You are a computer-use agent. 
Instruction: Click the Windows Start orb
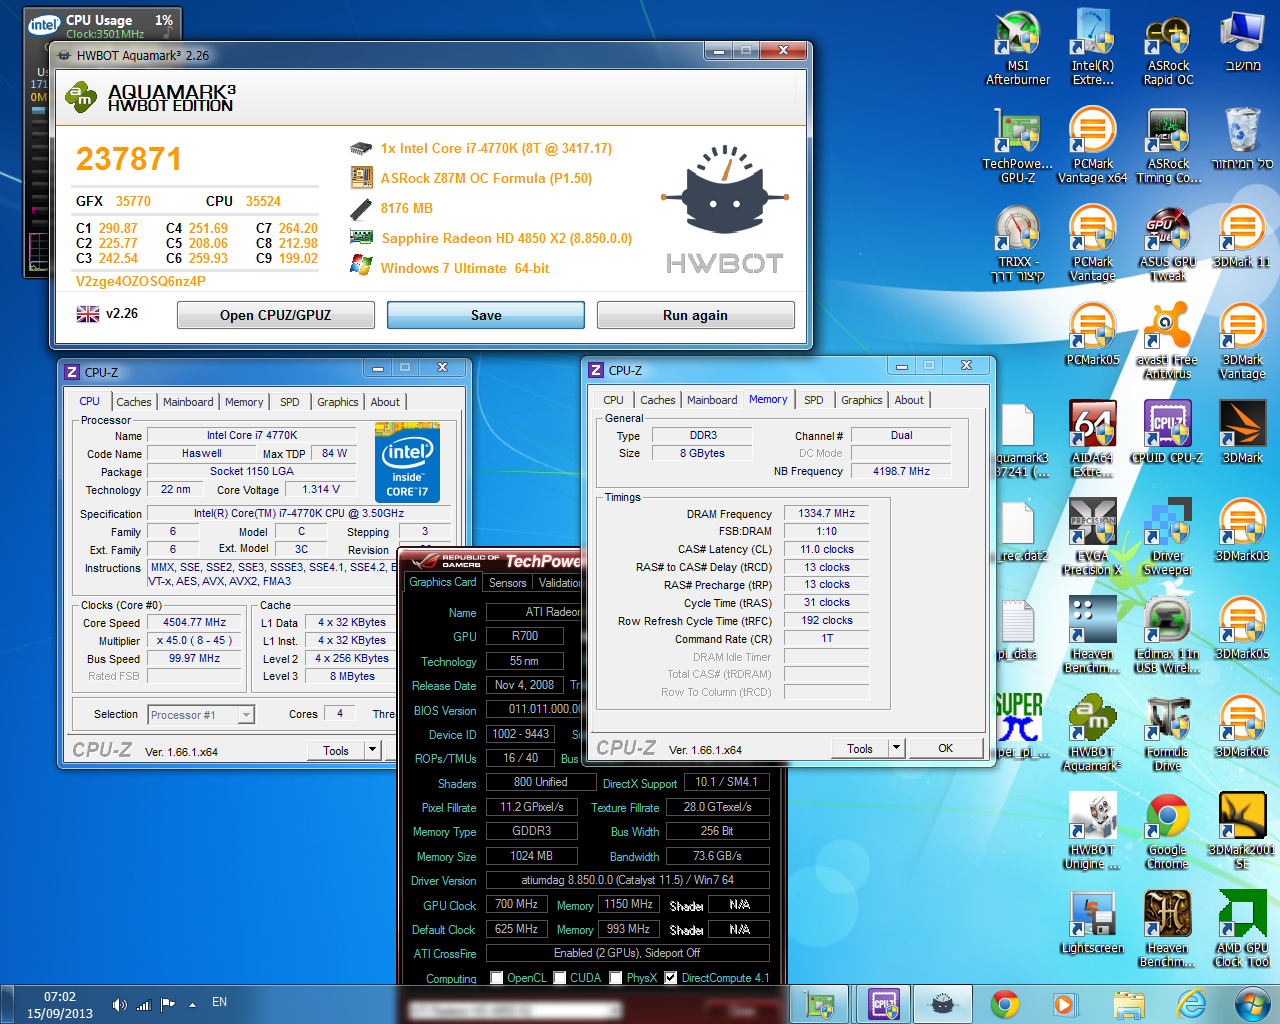pyautogui.click(x=1252, y=1003)
